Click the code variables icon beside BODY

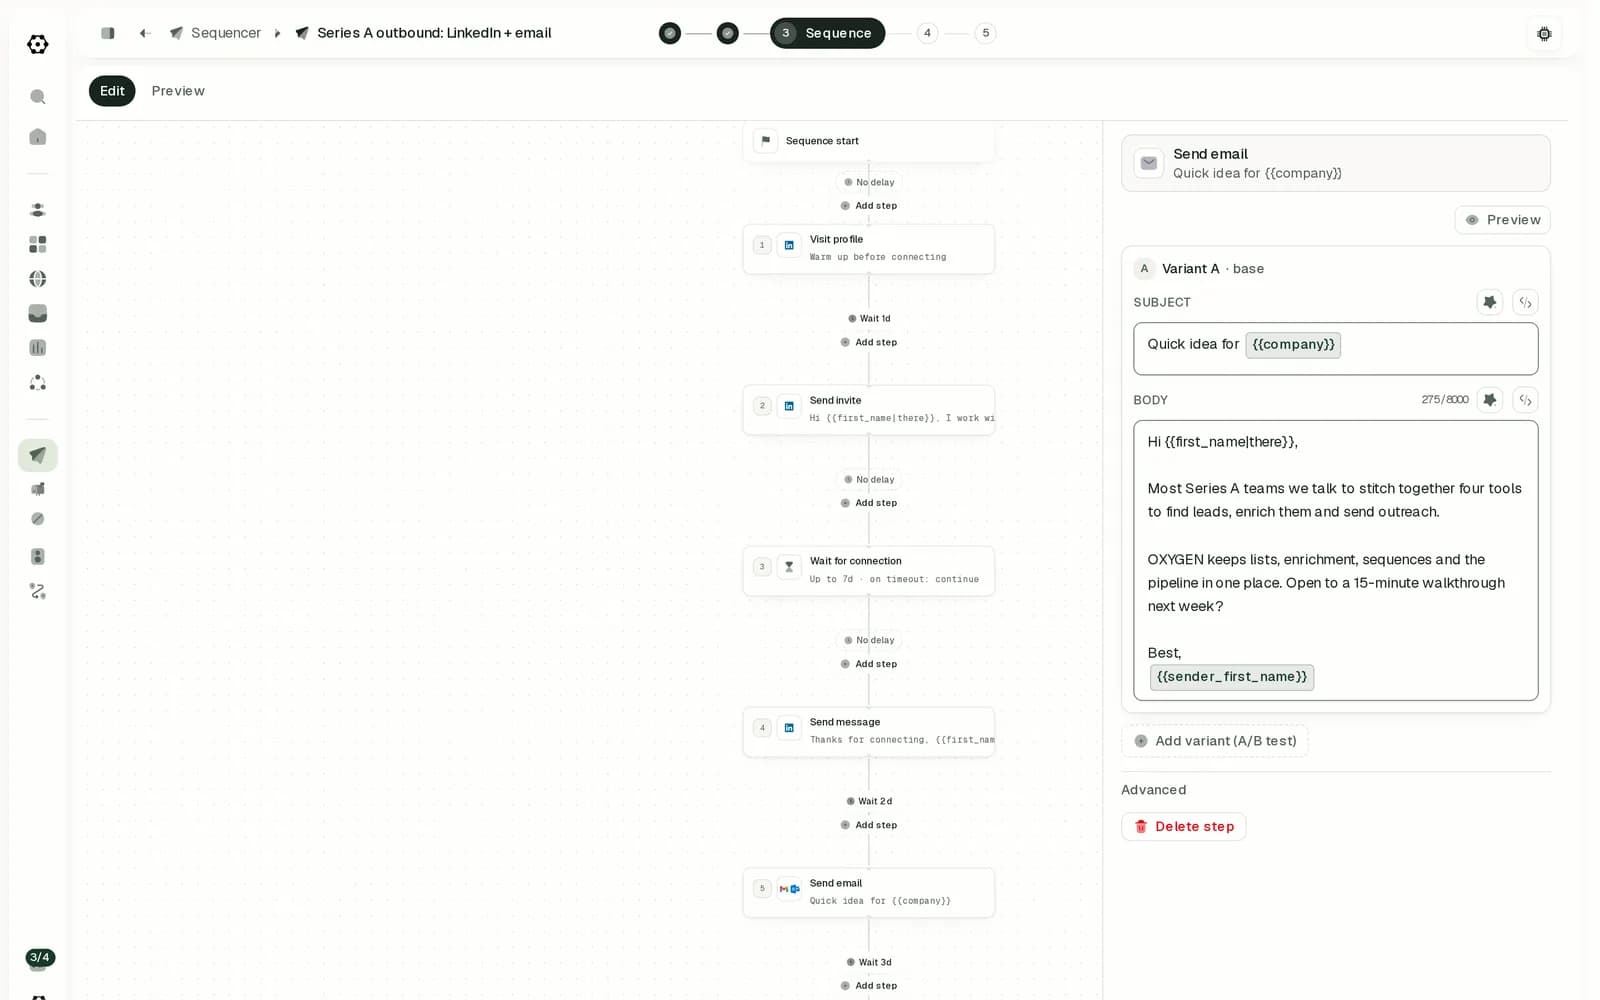click(1525, 400)
